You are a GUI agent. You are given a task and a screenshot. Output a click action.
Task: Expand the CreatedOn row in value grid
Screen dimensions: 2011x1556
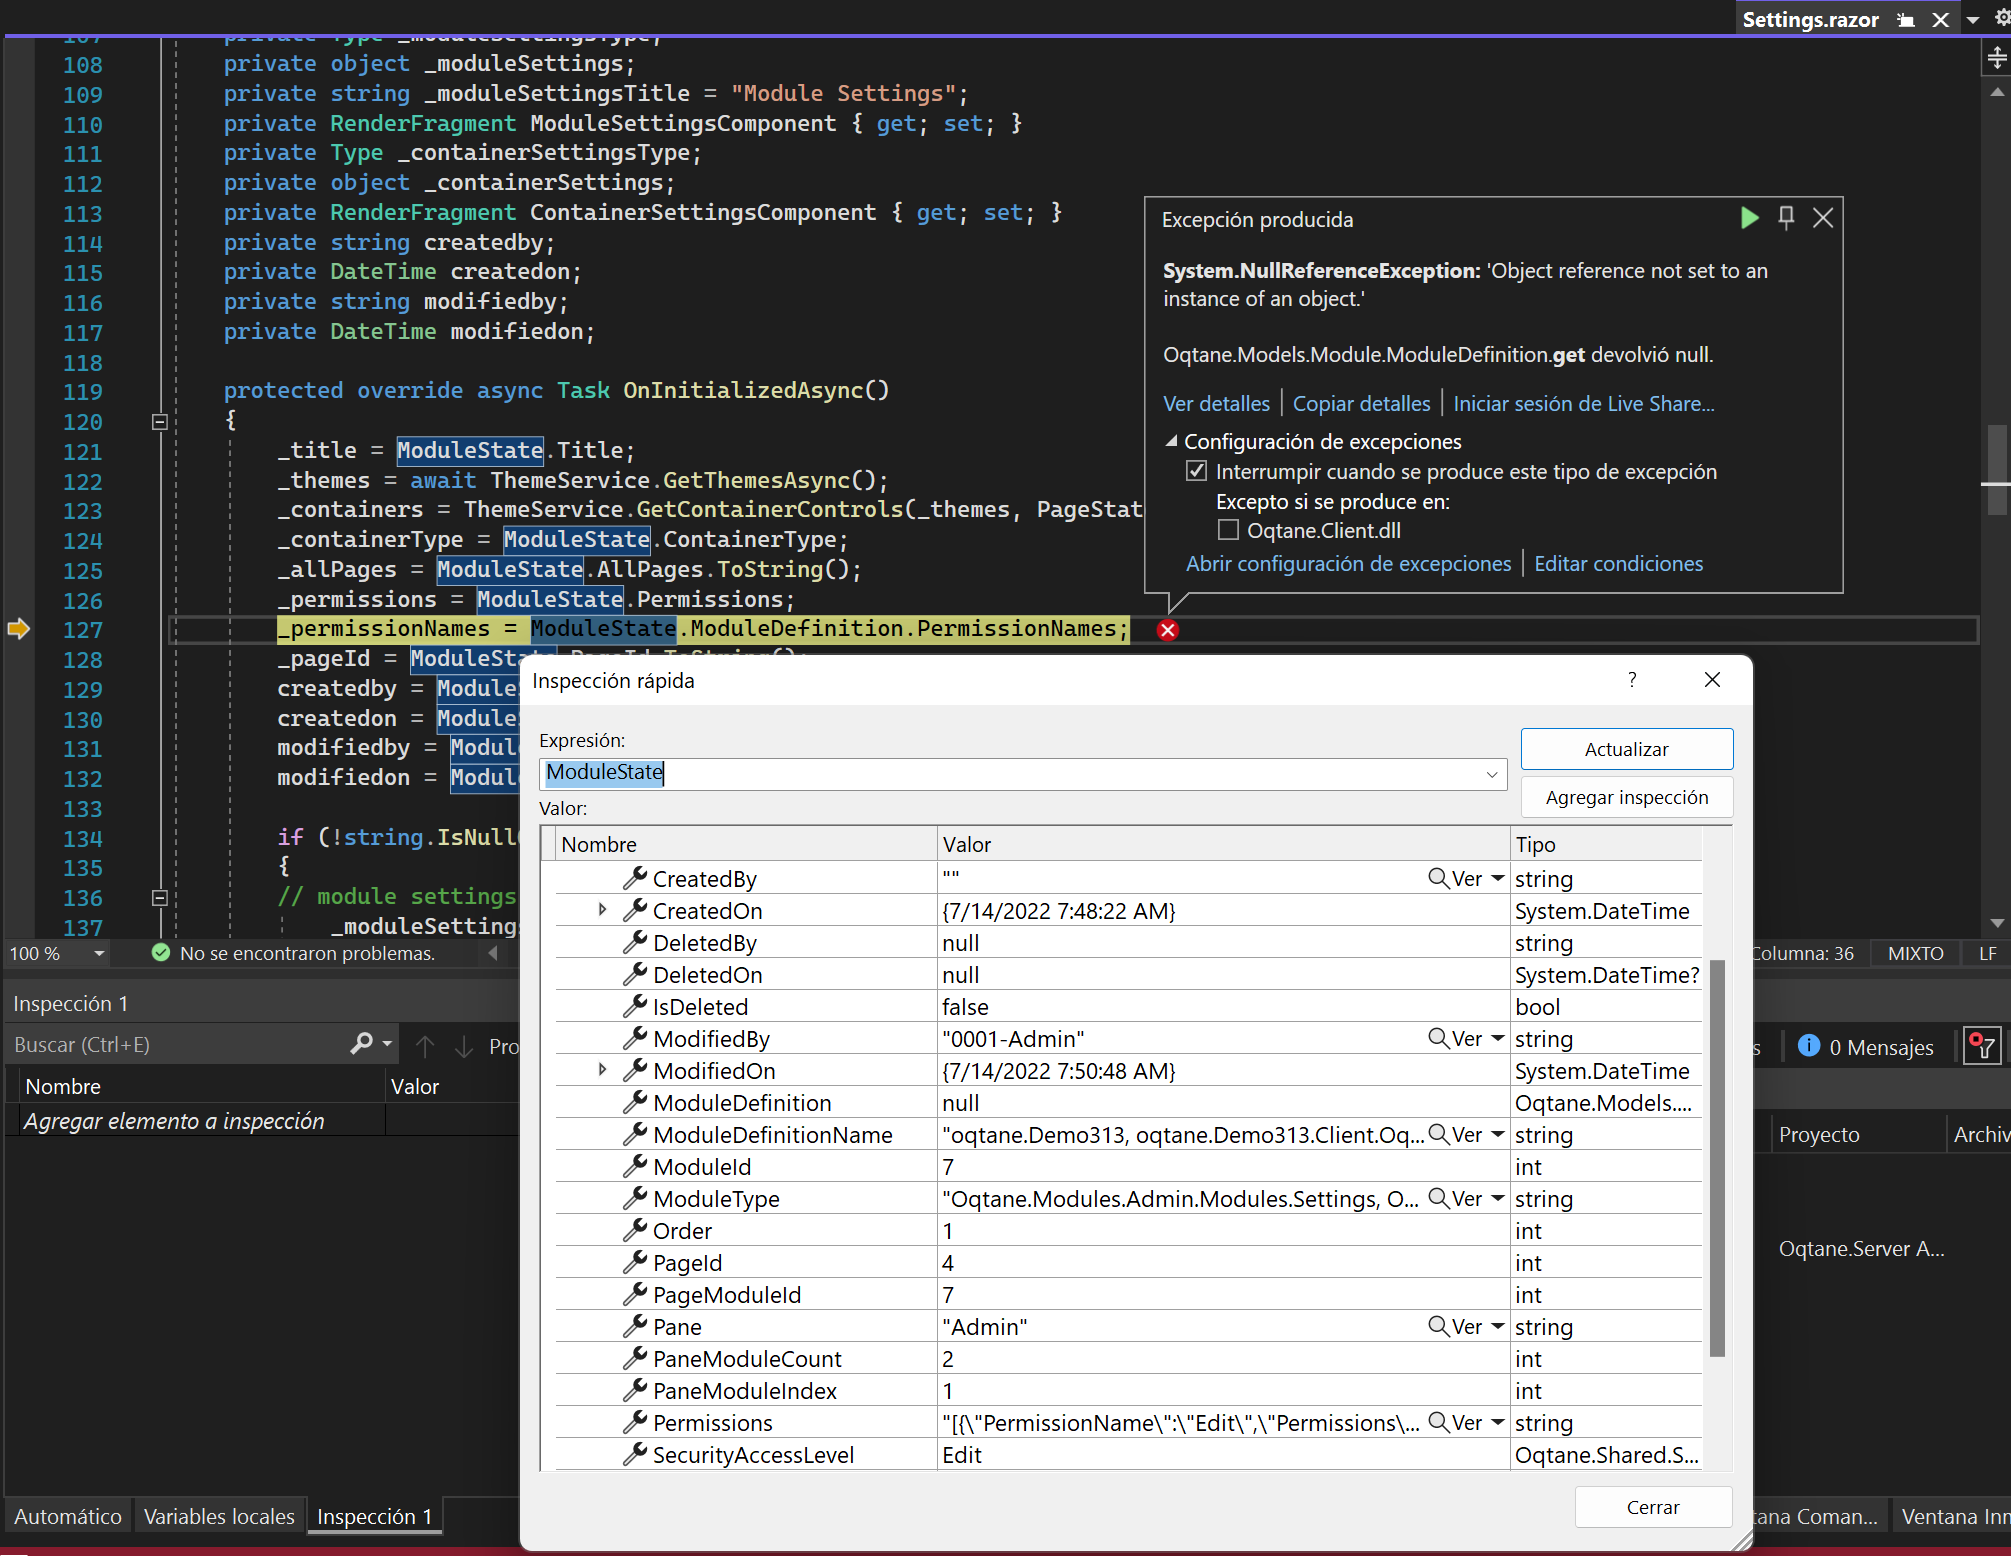point(602,910)
